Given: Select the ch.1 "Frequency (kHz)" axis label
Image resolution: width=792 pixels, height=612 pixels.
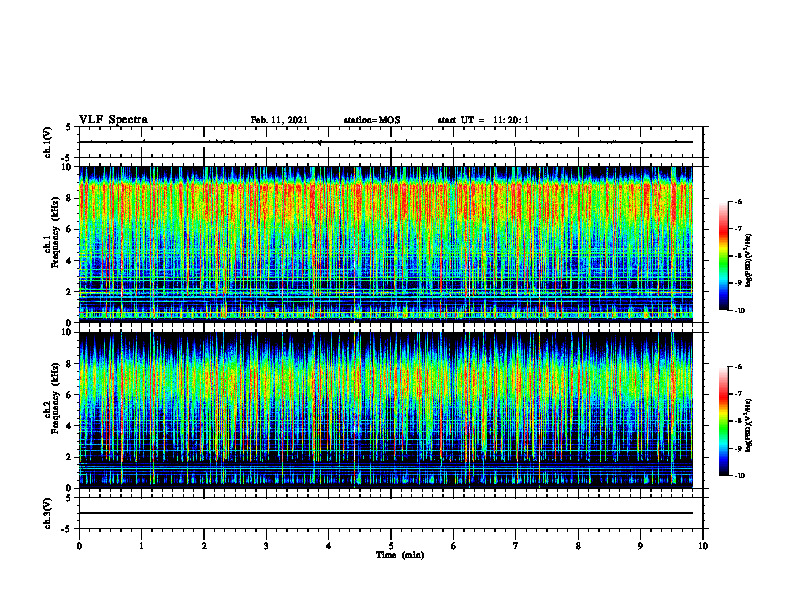Looking at the screenshot, I should coord(55,233).
